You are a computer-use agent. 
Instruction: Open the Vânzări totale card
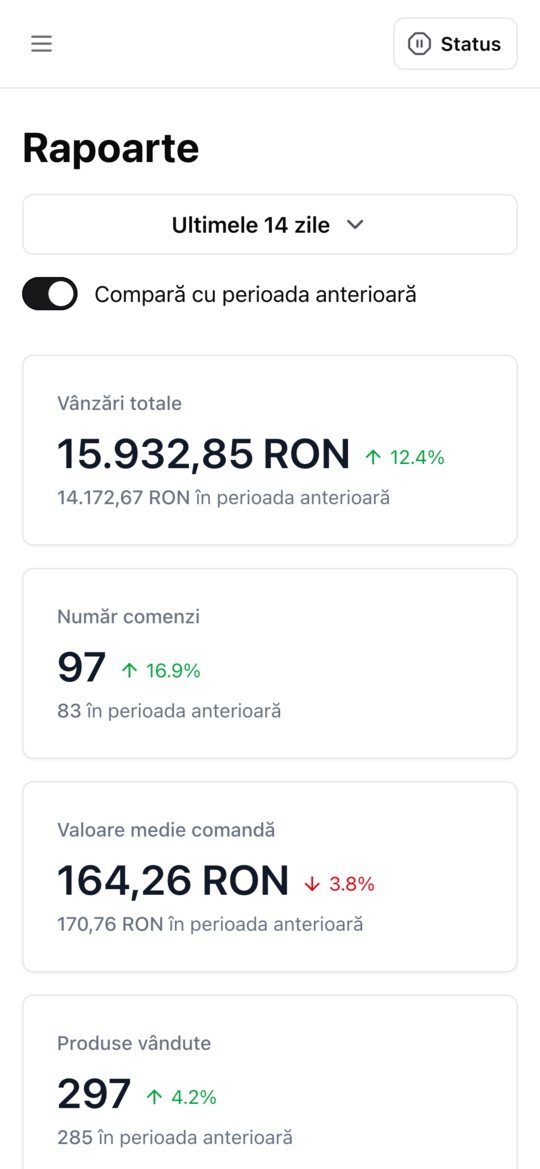pyautogui.click(x=270, y=450)
